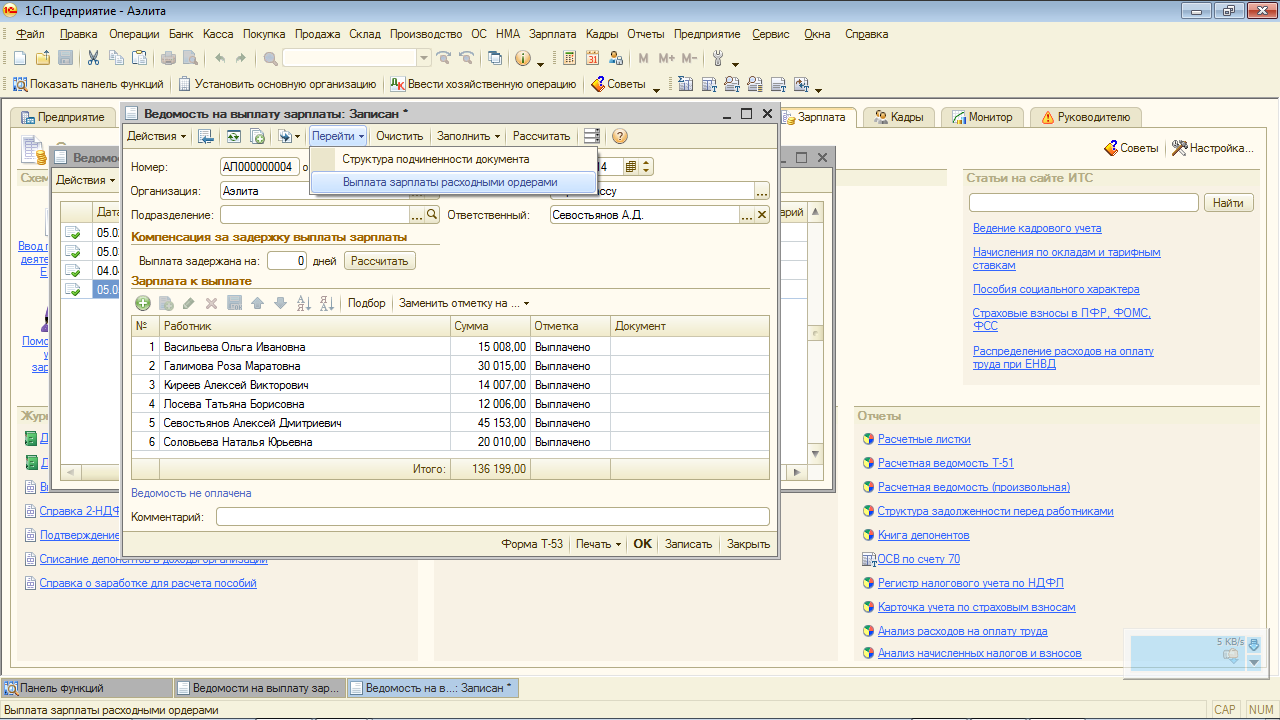Expand the Заполнить dropdown menu
This screenshot has height=720, width=1280.
(x=469, y=136)
